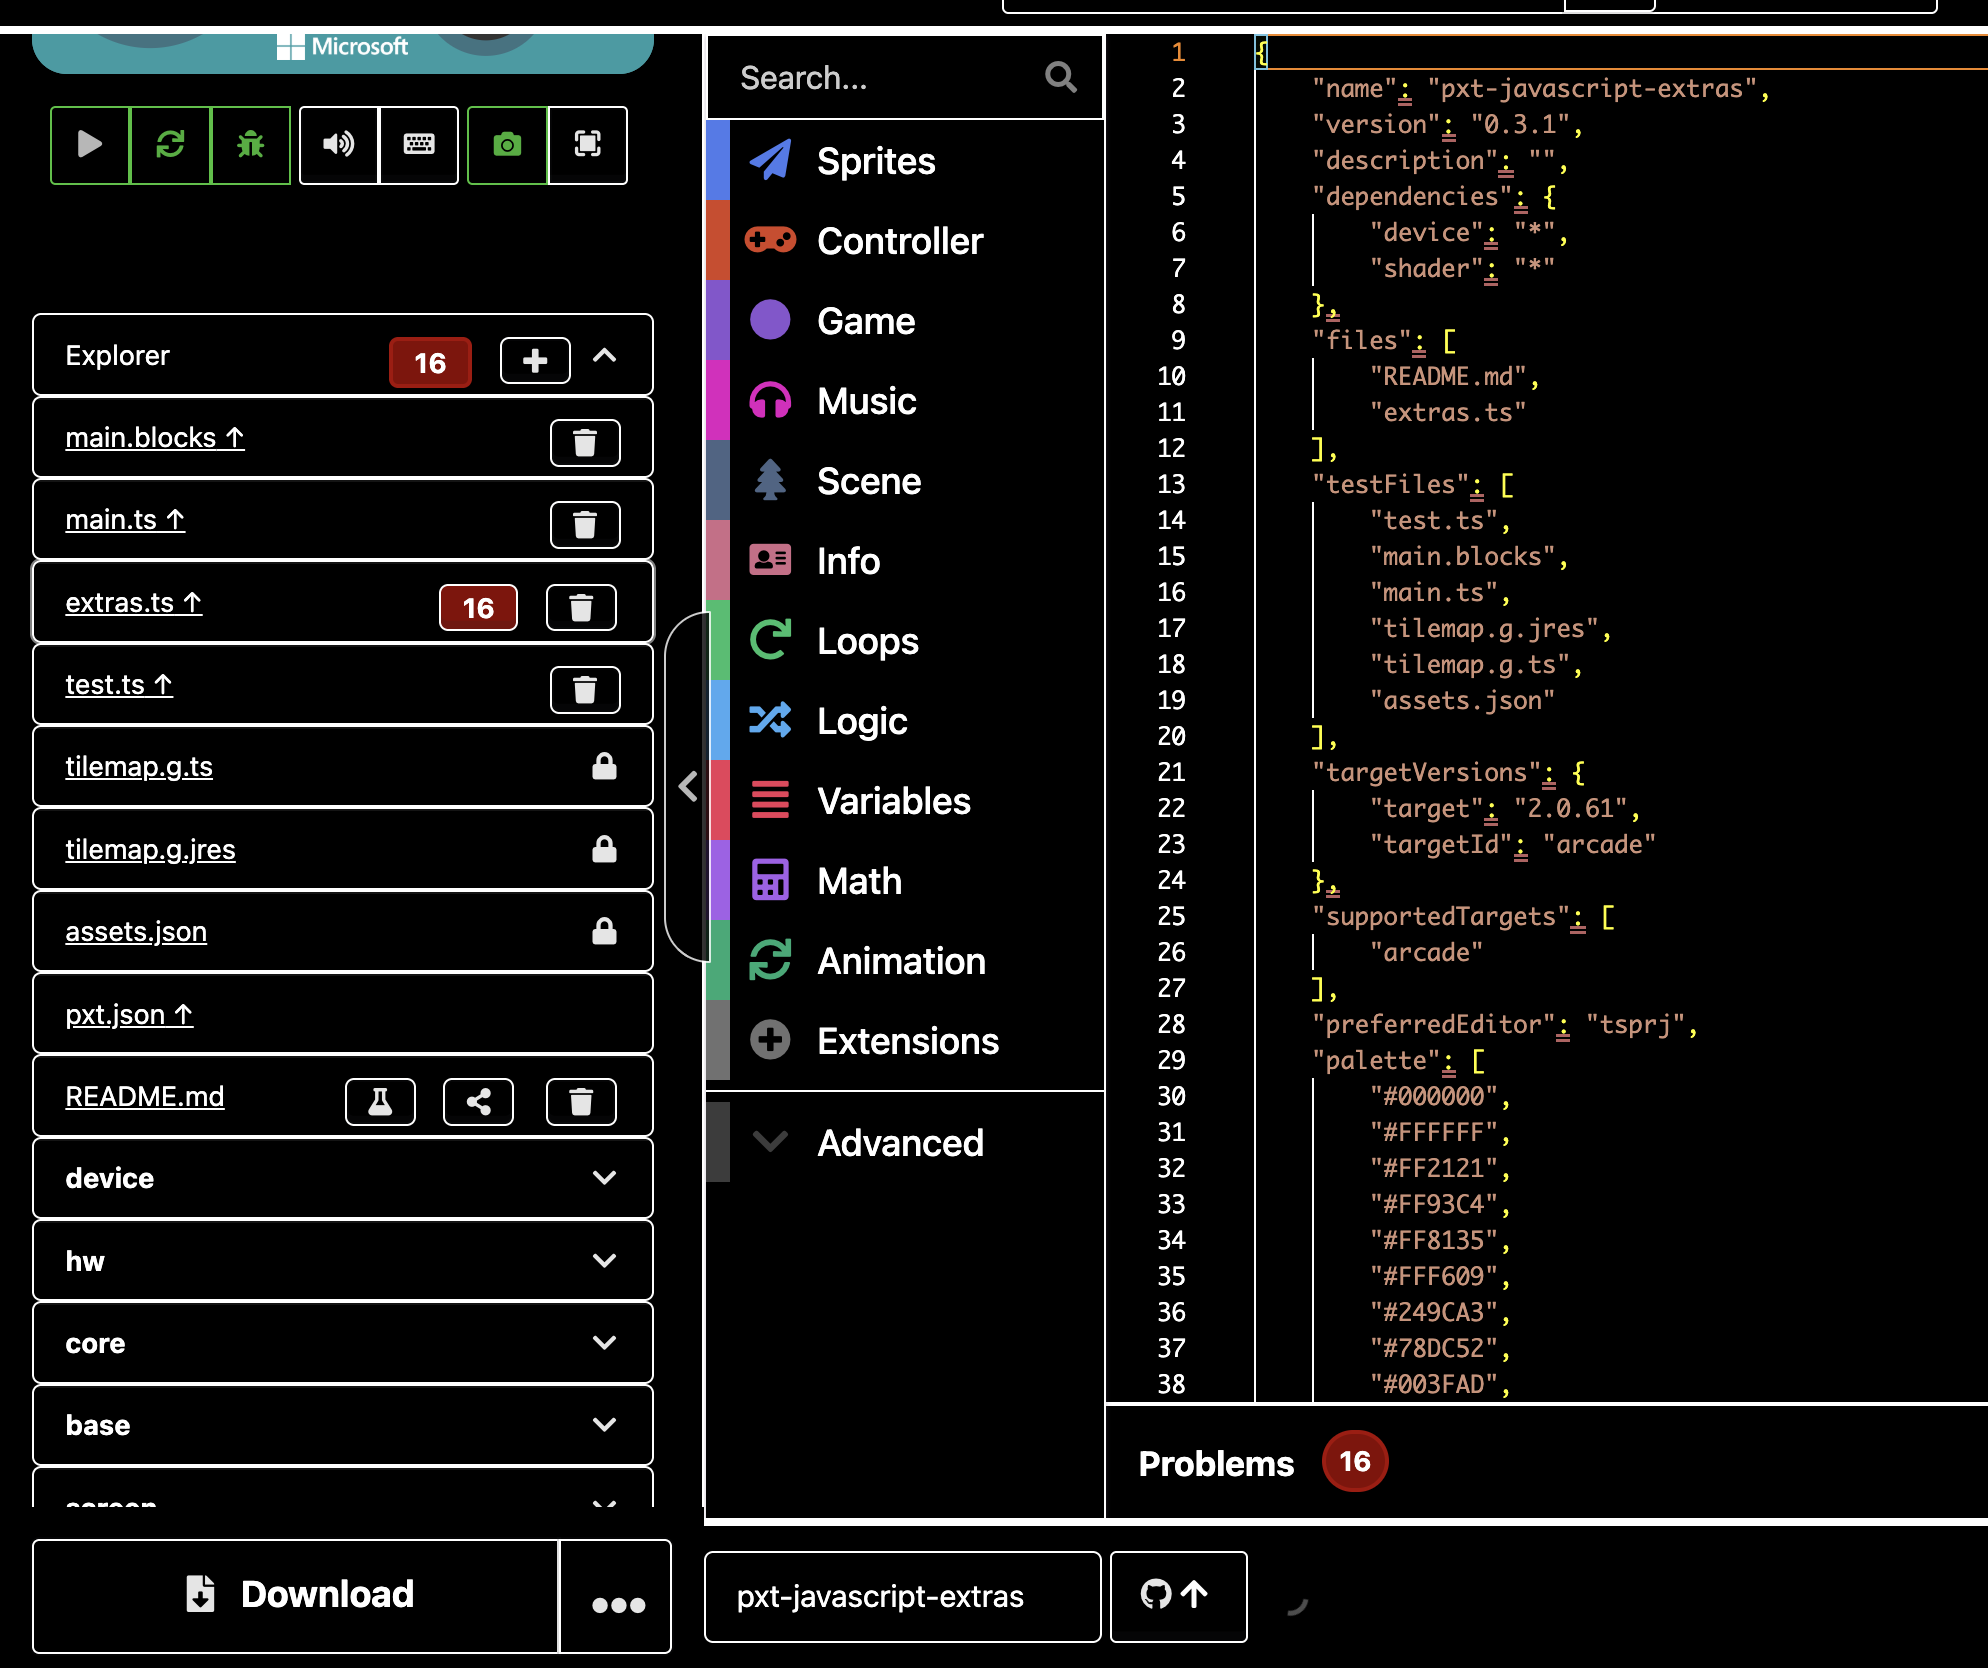The height and width of the screenshot is (1668, 1988).
Task: Open the Sprites toolbox category
Action: pos(875,161)
